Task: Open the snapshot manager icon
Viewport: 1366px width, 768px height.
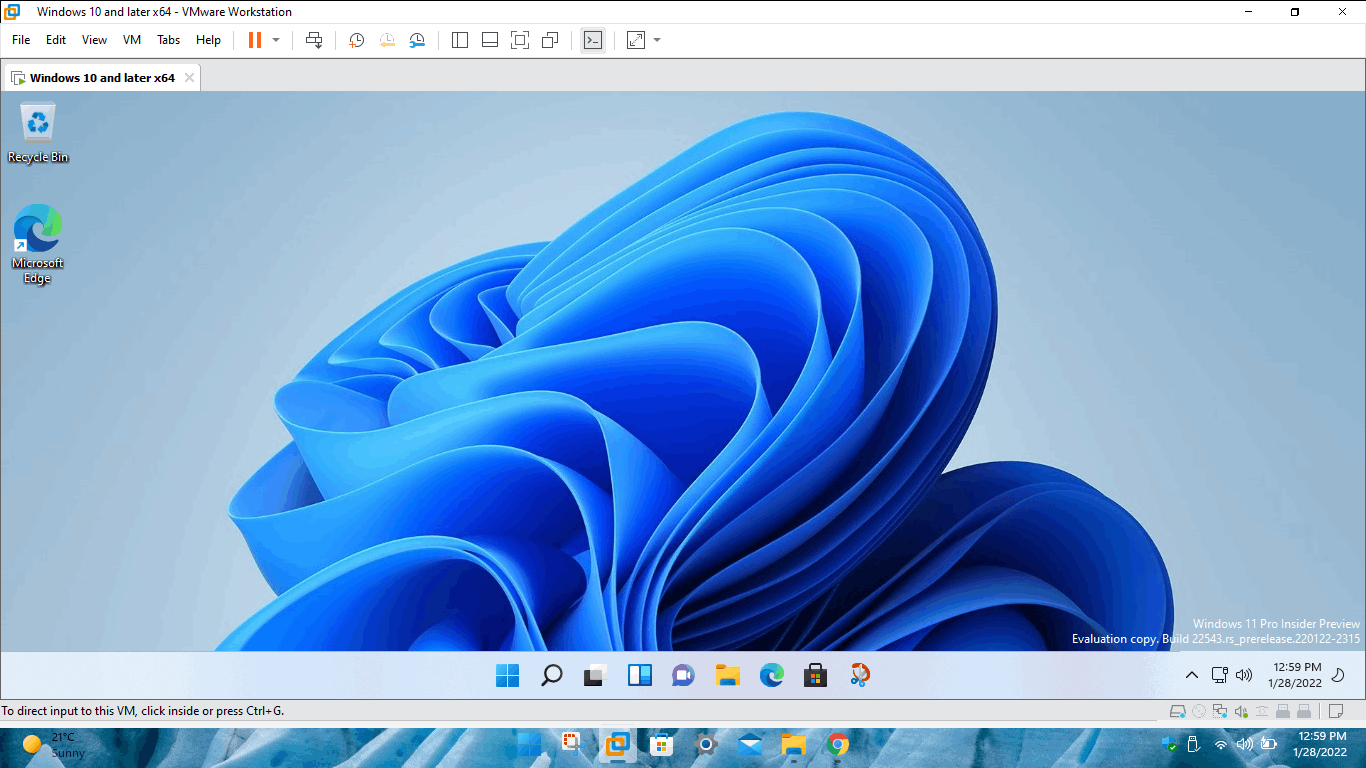Action: 417,40
